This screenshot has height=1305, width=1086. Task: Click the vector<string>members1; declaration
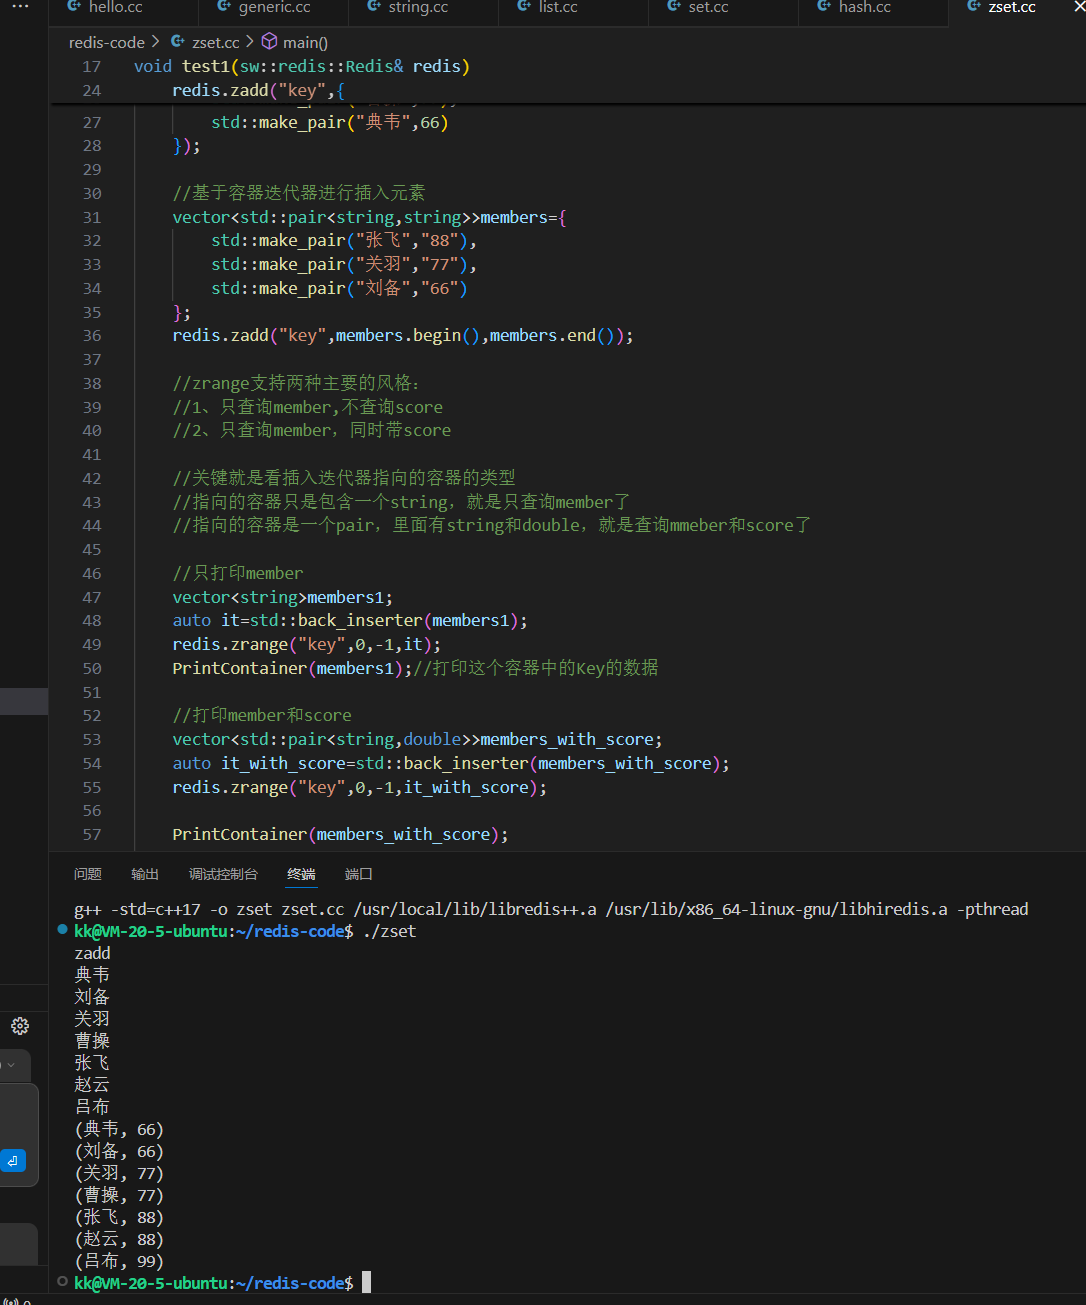(x=283, y=597)
